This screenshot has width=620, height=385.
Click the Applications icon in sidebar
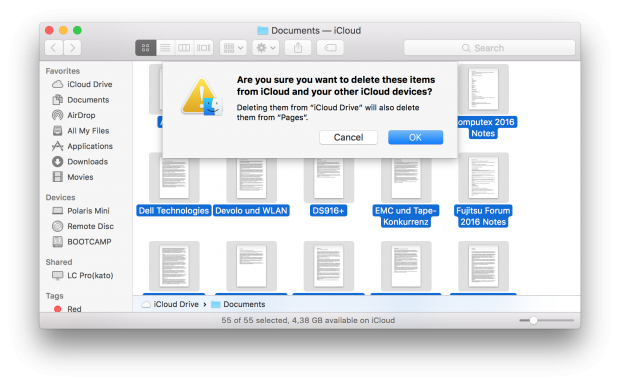point(58,146)
